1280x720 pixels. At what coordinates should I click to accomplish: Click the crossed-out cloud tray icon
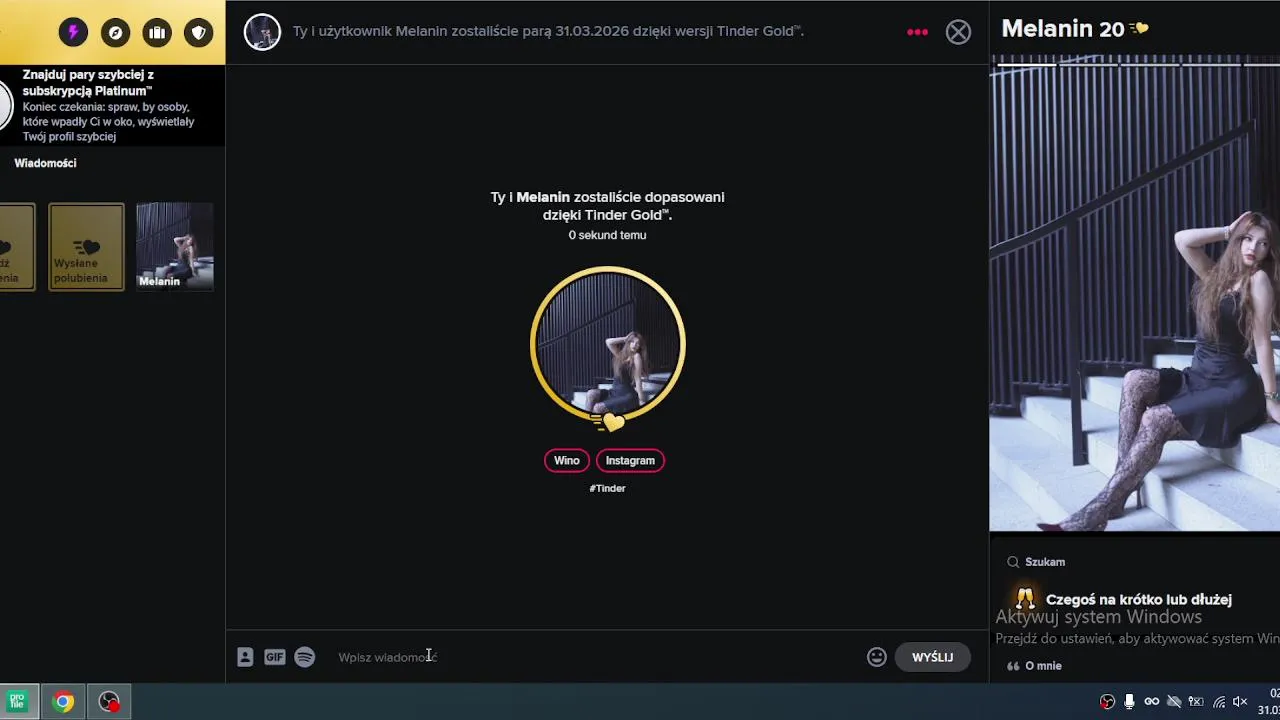click(x=1174, y=702)
